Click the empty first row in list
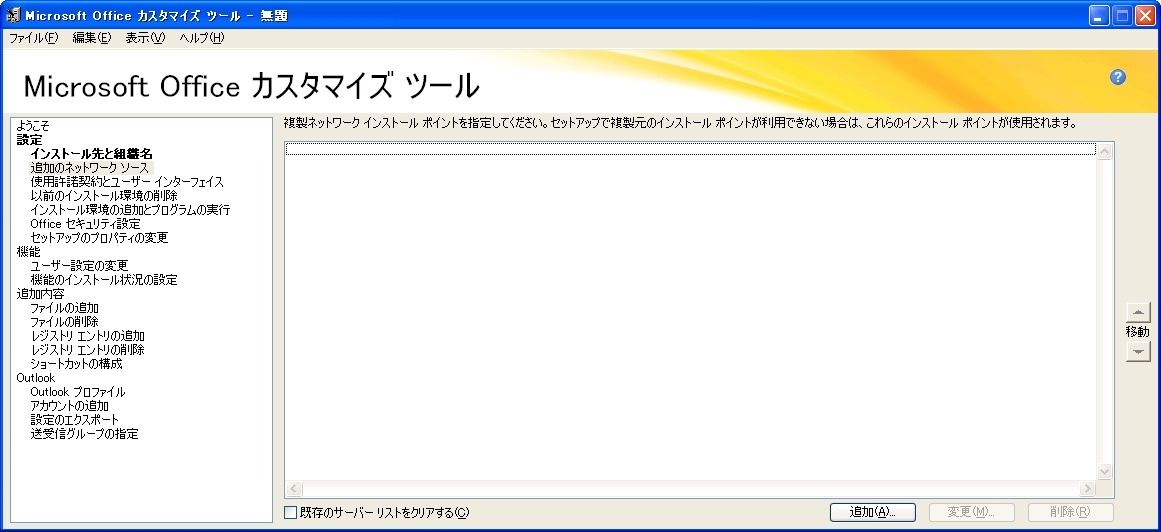 coord(690,149)
